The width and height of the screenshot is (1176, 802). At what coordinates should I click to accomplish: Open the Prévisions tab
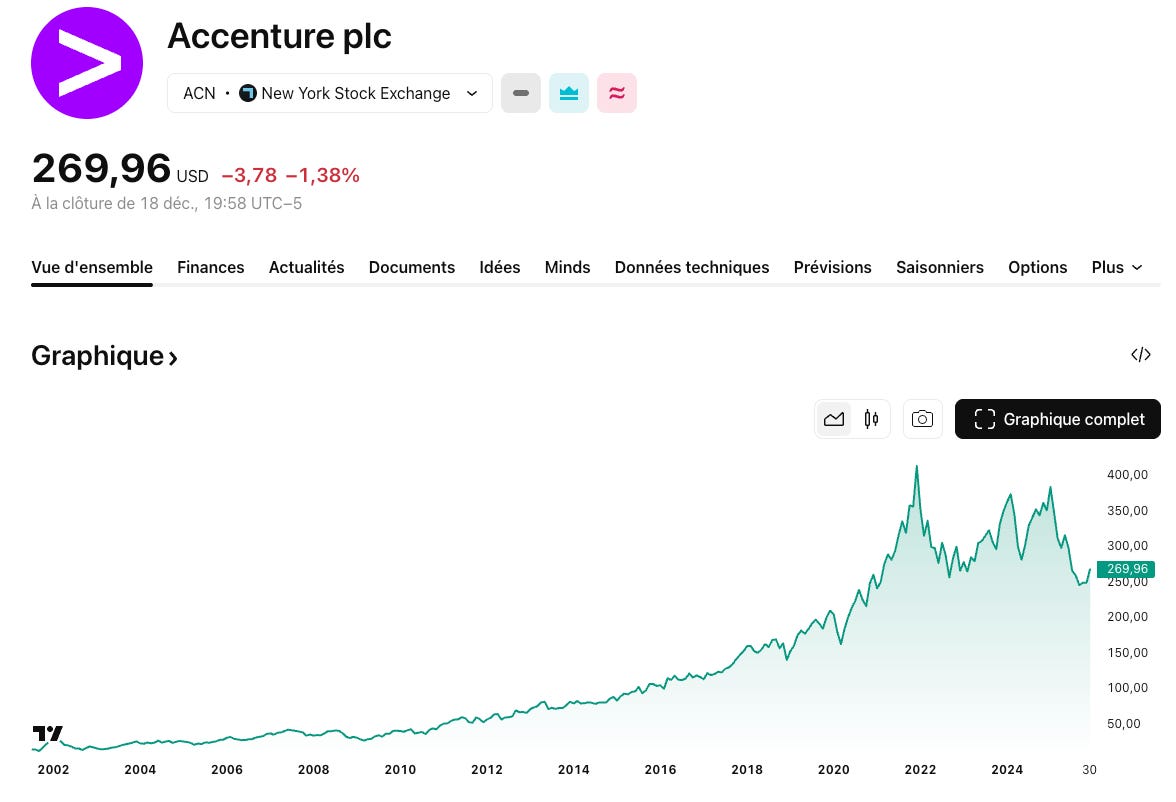click(x=832, y=267)
